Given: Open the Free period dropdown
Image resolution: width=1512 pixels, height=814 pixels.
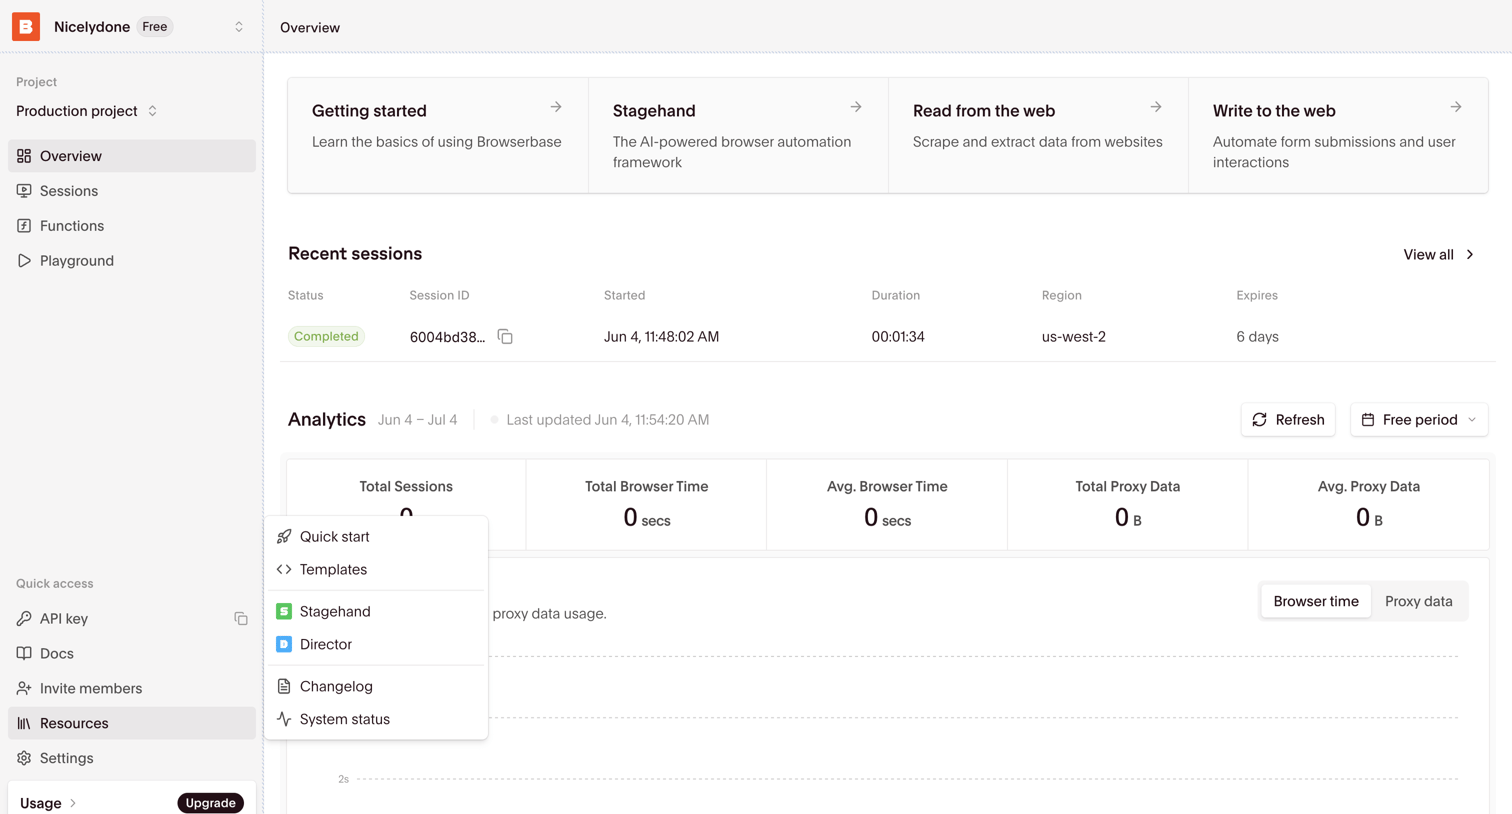Looking at the screenshot, I should point(1419,420).
